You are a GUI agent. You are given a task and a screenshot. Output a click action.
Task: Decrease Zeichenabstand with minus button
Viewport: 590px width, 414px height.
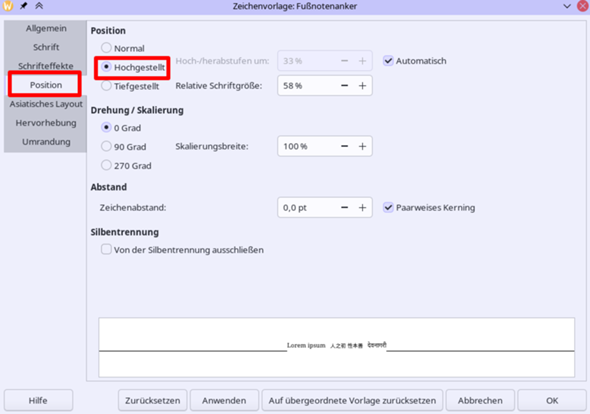[x=344, y=208]
